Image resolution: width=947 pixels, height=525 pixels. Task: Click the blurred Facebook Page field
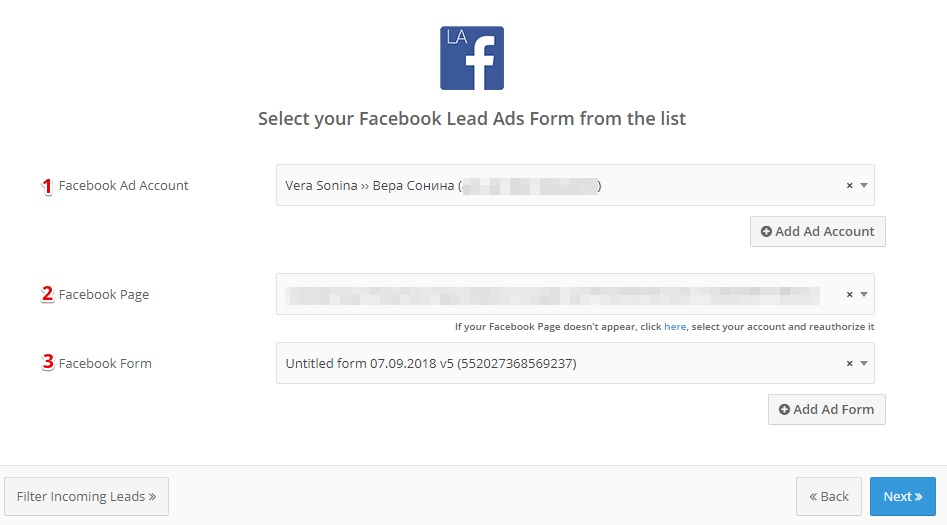click(x=575, y=294)
